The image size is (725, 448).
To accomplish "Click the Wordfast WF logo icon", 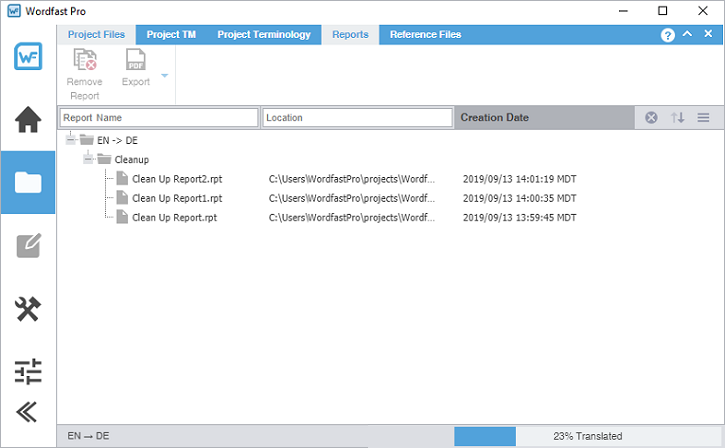I will [28, 57].
